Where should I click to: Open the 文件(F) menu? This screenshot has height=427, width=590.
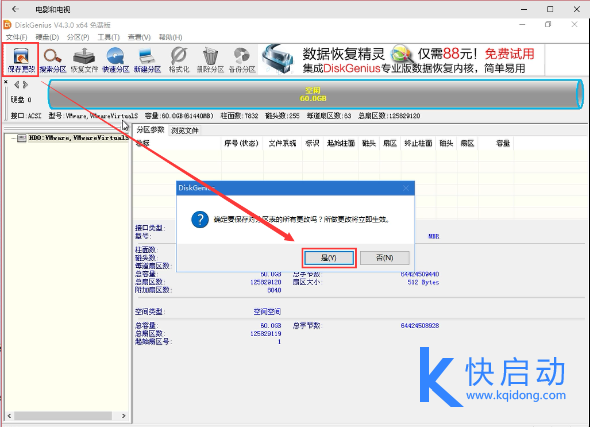coord(17,37)
